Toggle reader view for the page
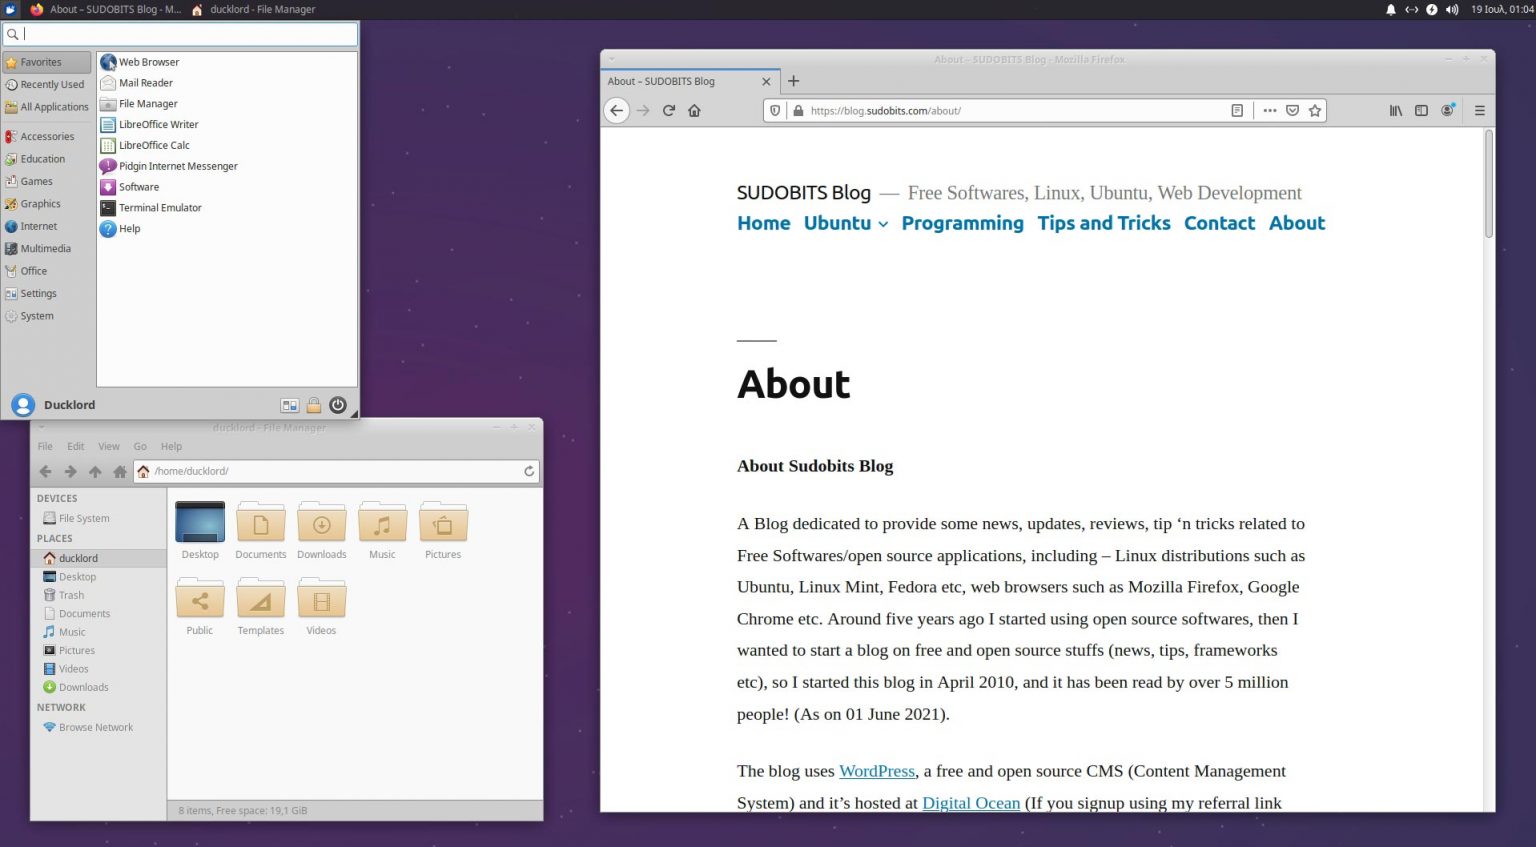Viewport: 1536px width, 847px height. tap(1237, 110)
